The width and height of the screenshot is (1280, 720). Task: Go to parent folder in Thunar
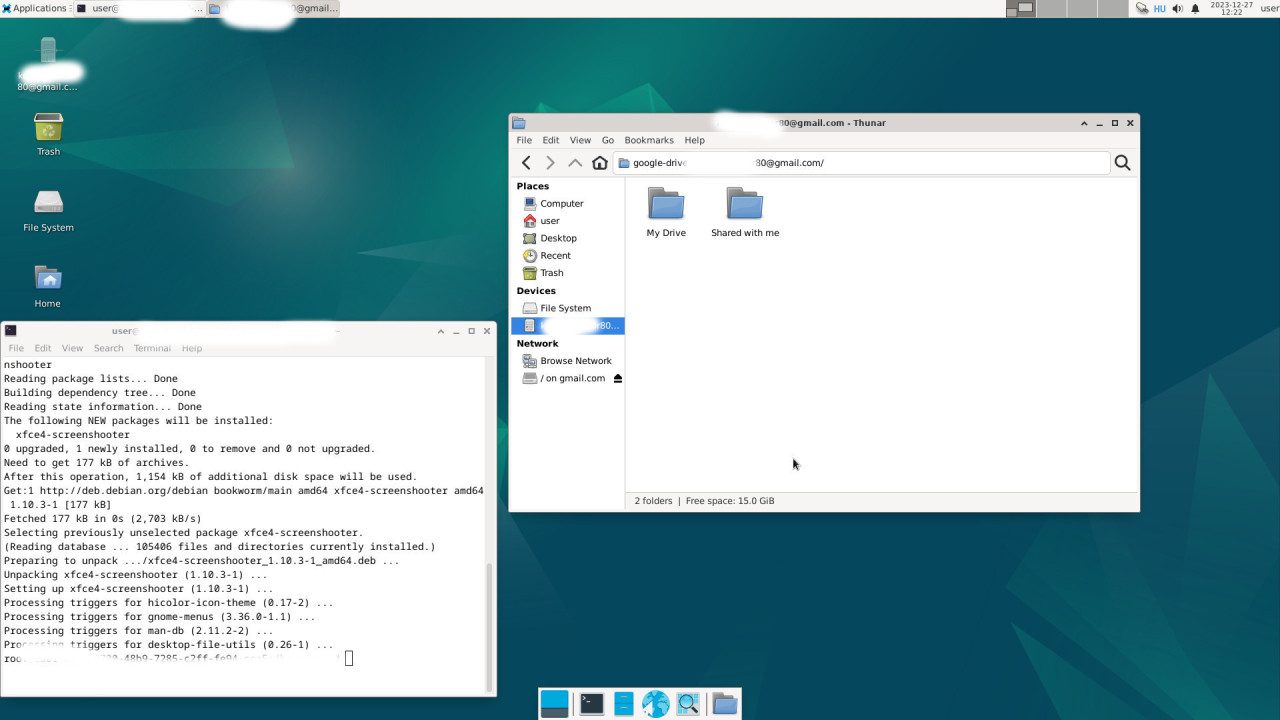(575, 163)
